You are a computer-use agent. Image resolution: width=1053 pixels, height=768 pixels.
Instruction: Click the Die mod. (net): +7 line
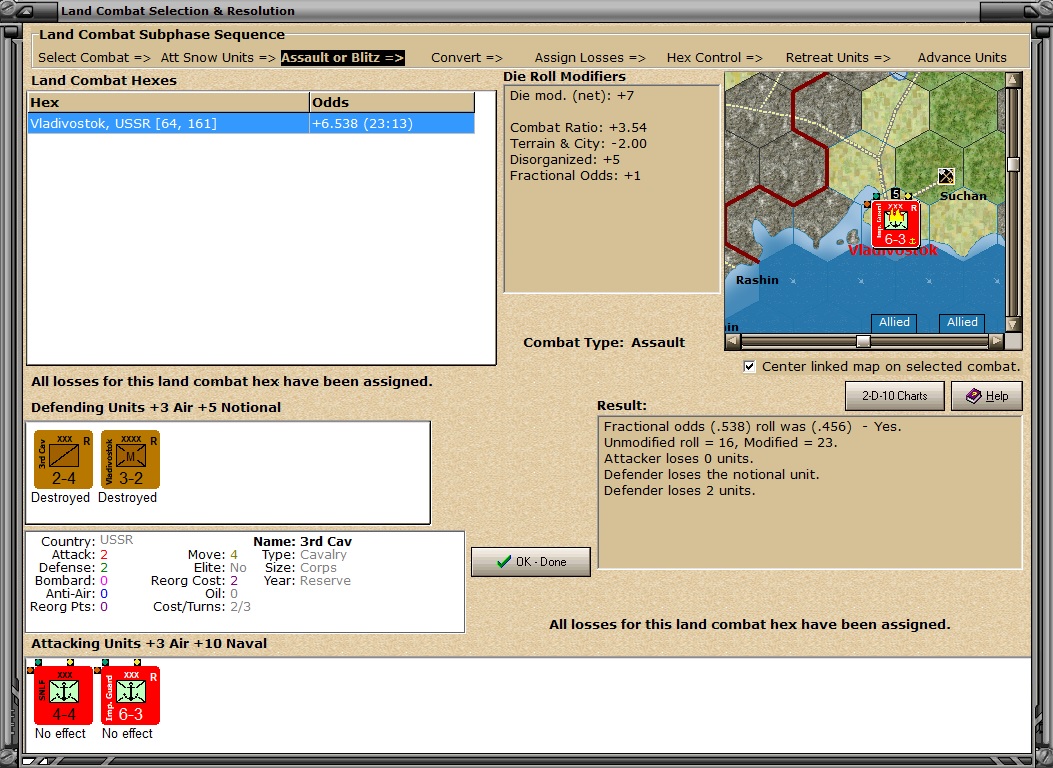point(571,95)
